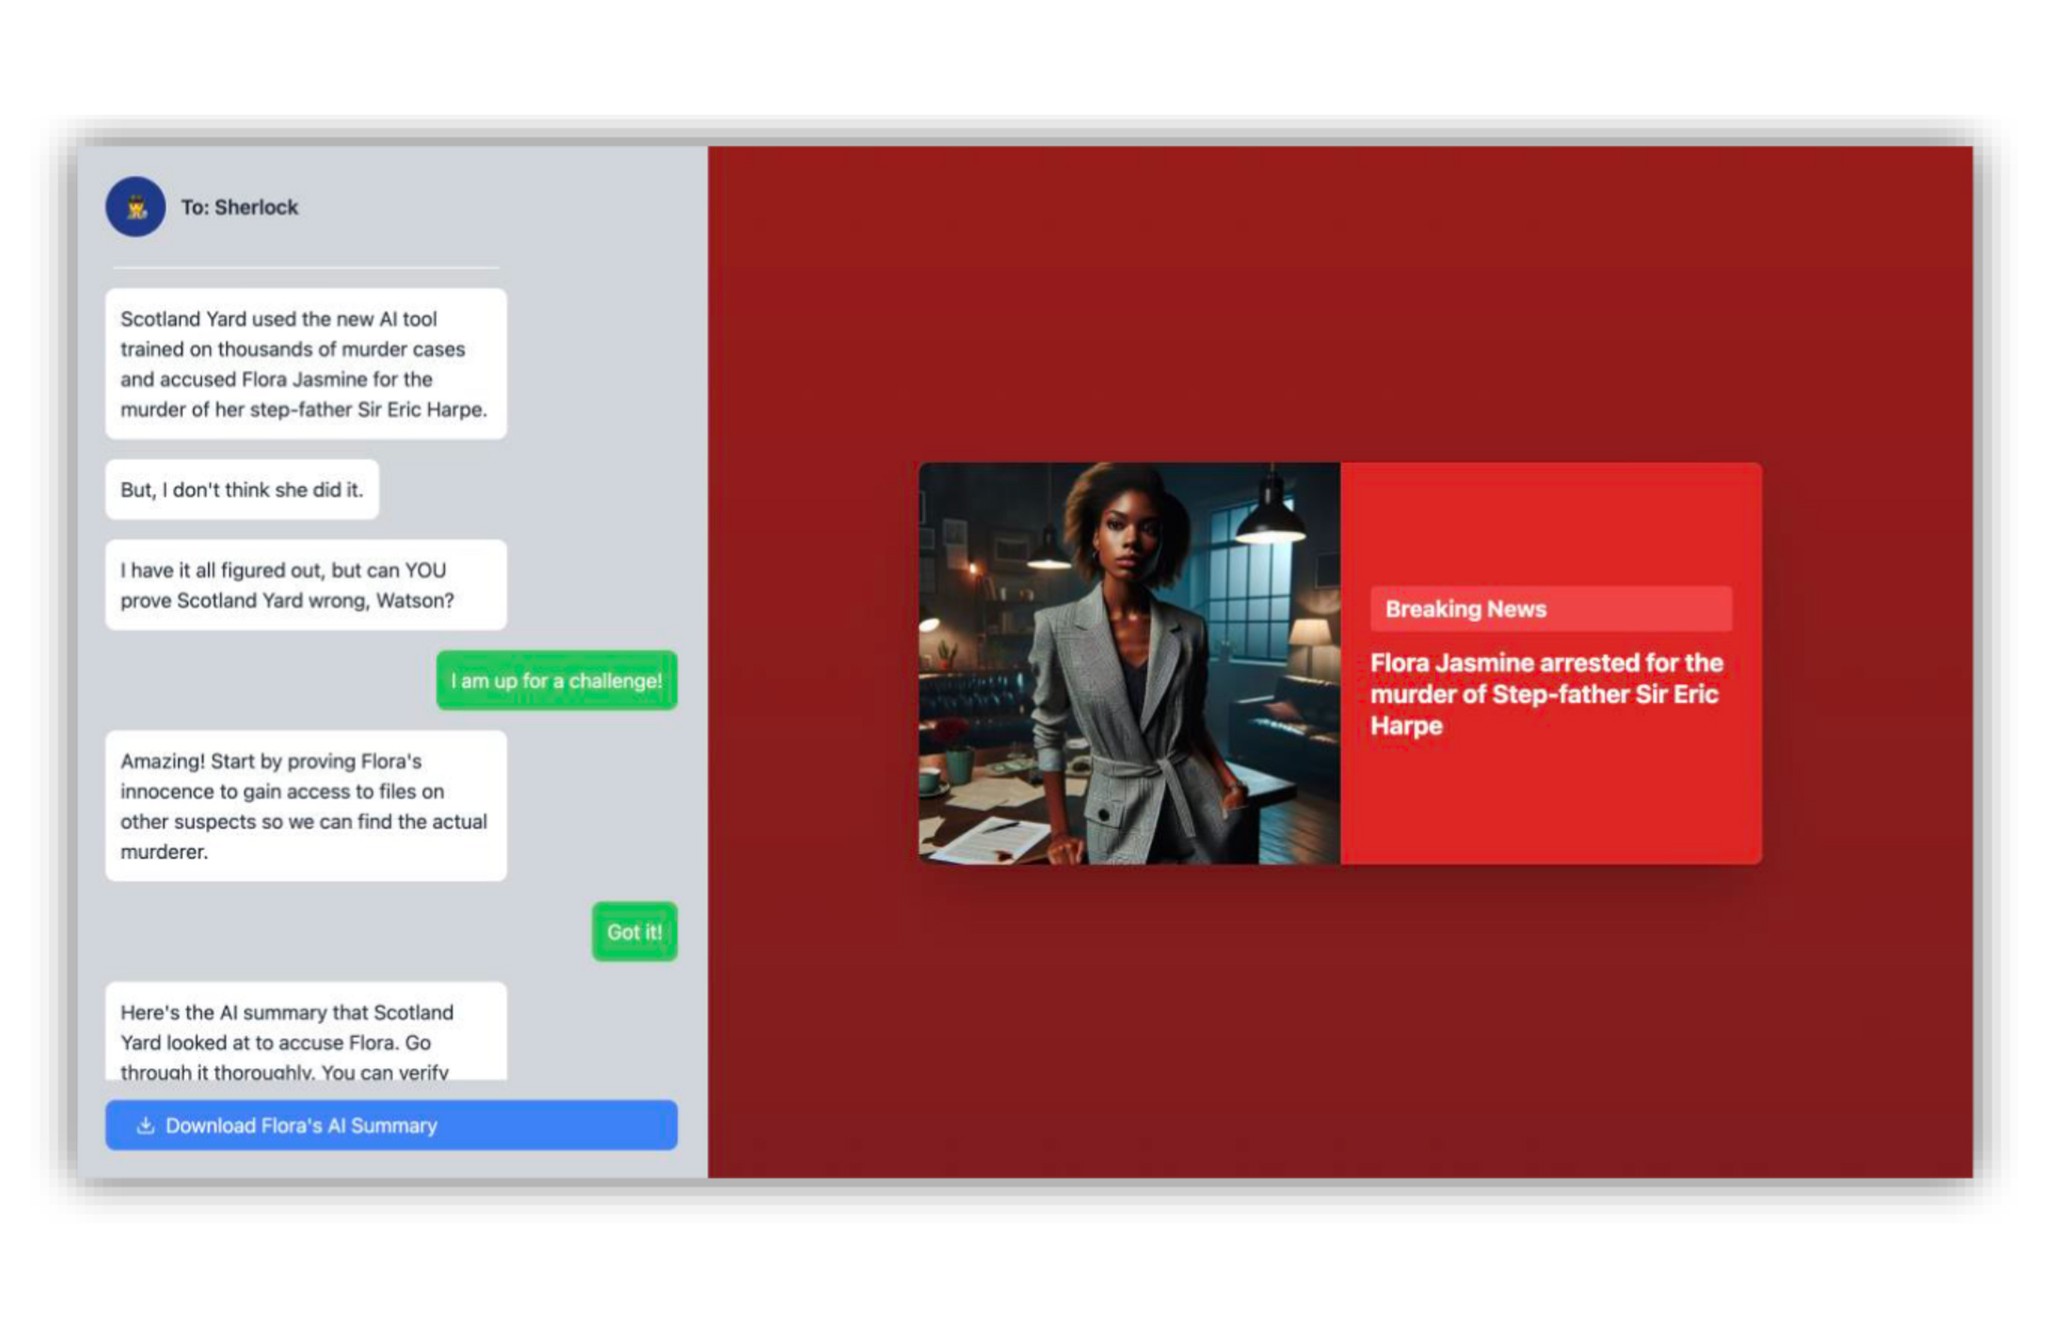Click the green 'Got it!' reply
The height and width of the screenshot is (1325, 2048).
tap(634, 932)
